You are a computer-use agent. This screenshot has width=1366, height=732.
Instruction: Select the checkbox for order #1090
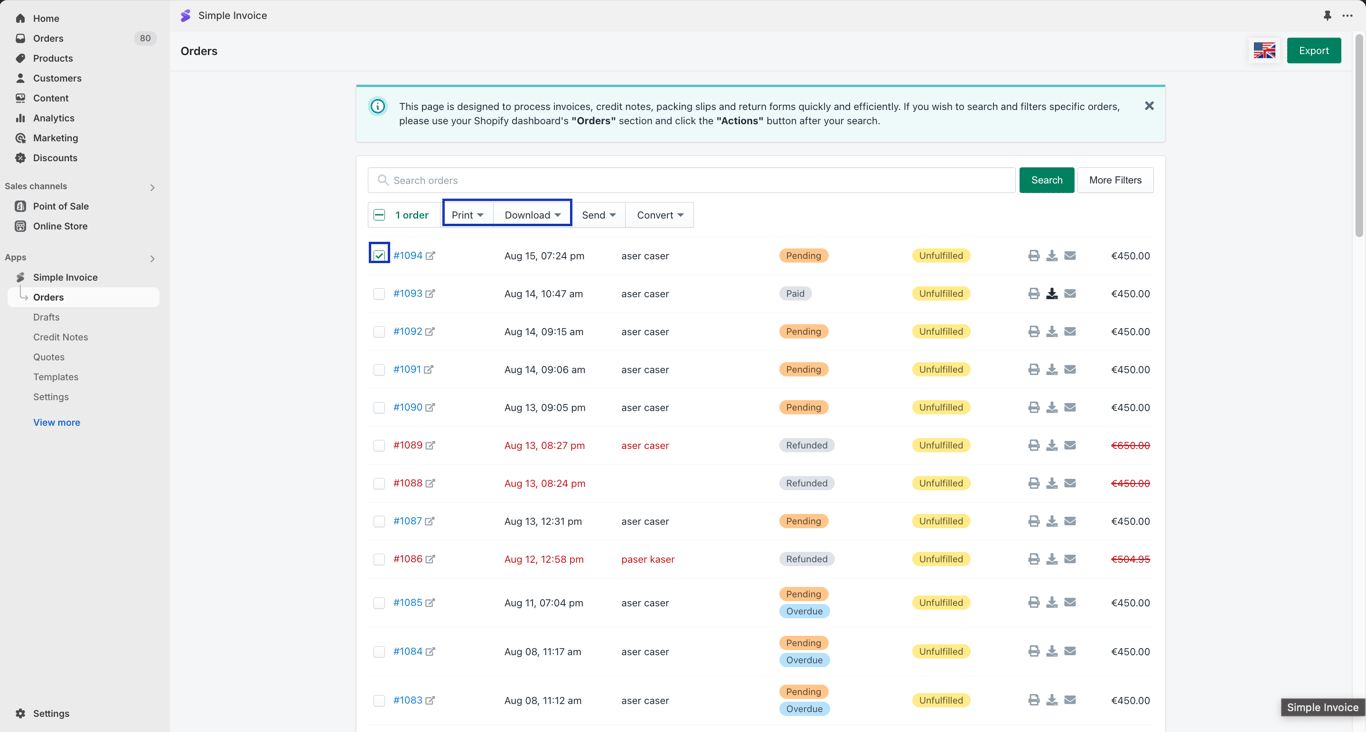[379, 408]
